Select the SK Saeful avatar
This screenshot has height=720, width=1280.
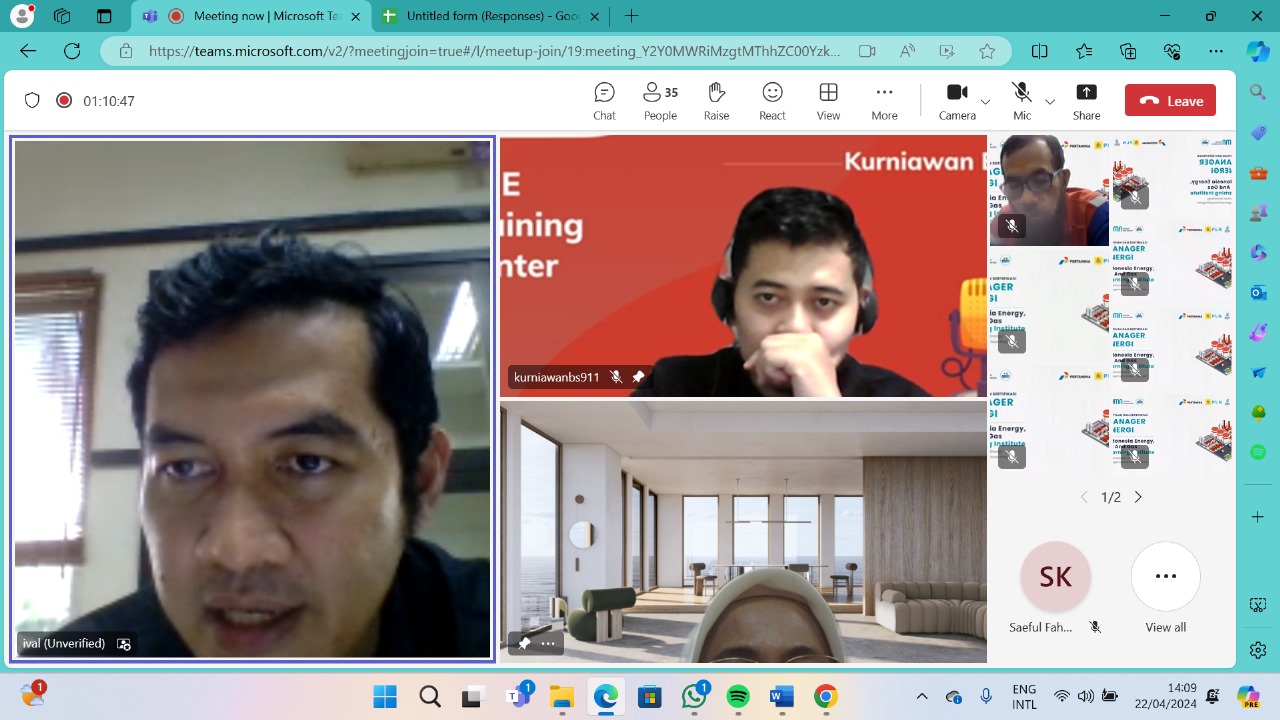(x=1055, y=576)
